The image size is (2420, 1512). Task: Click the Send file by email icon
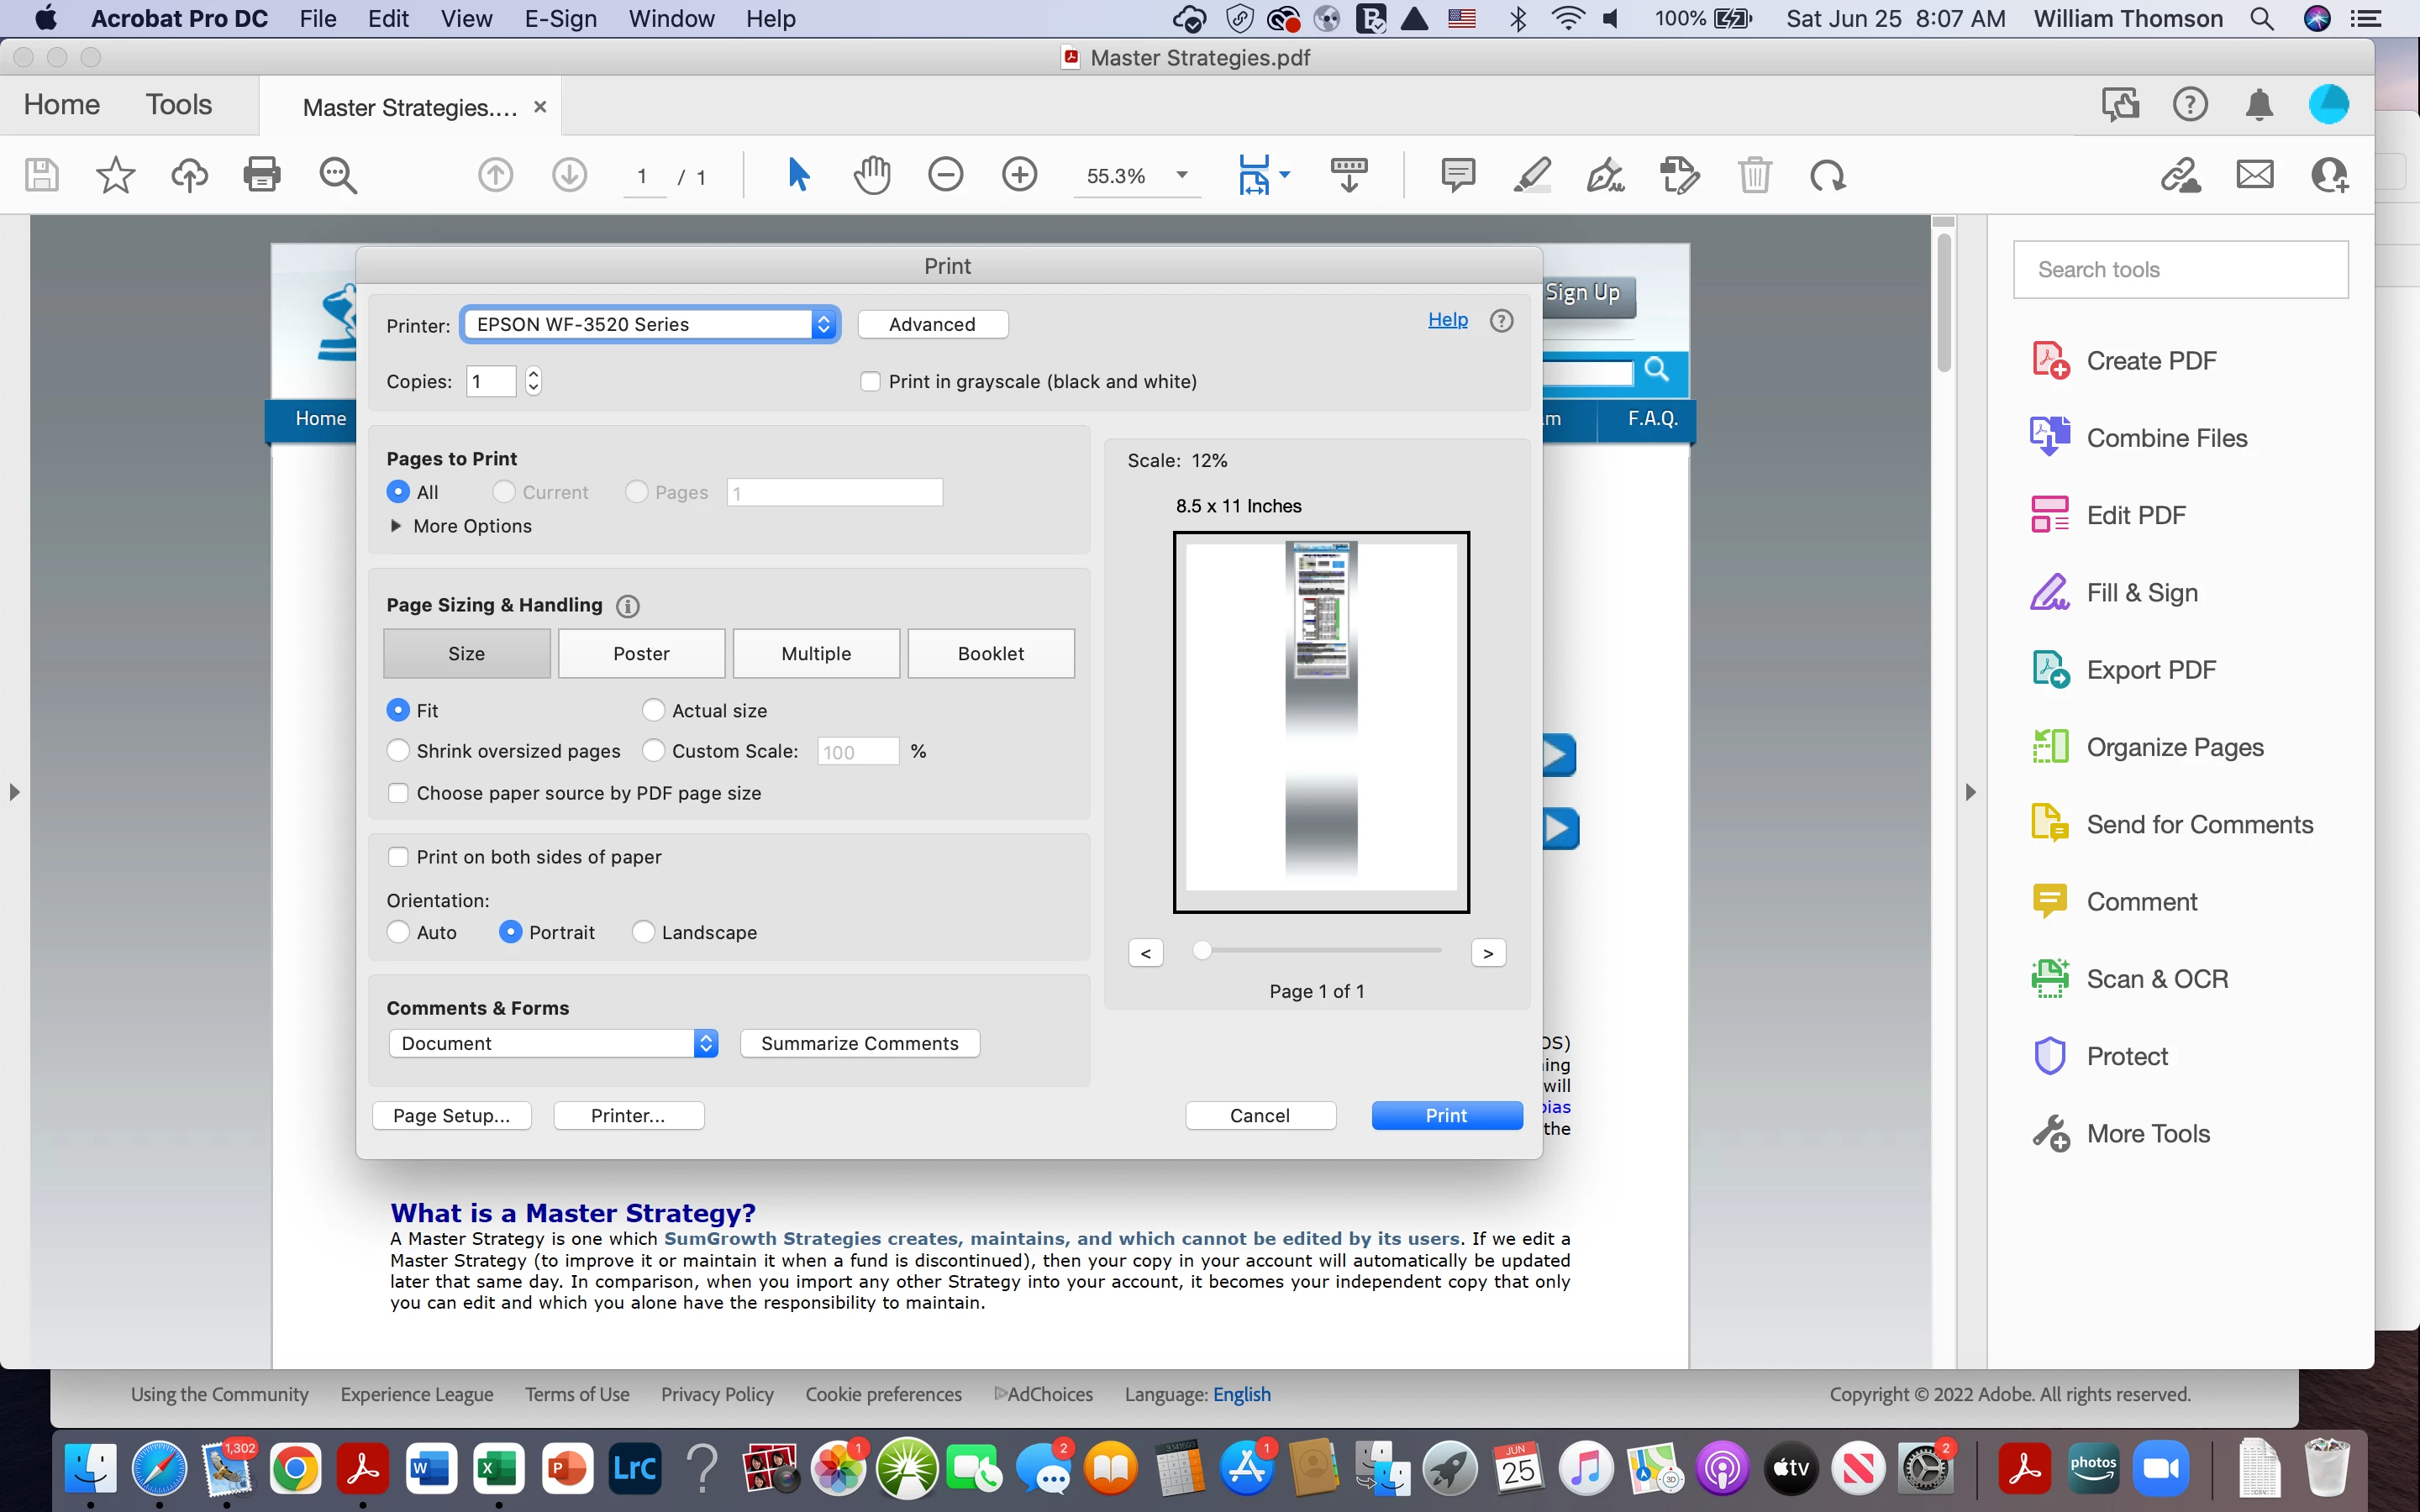(2255, 176)
